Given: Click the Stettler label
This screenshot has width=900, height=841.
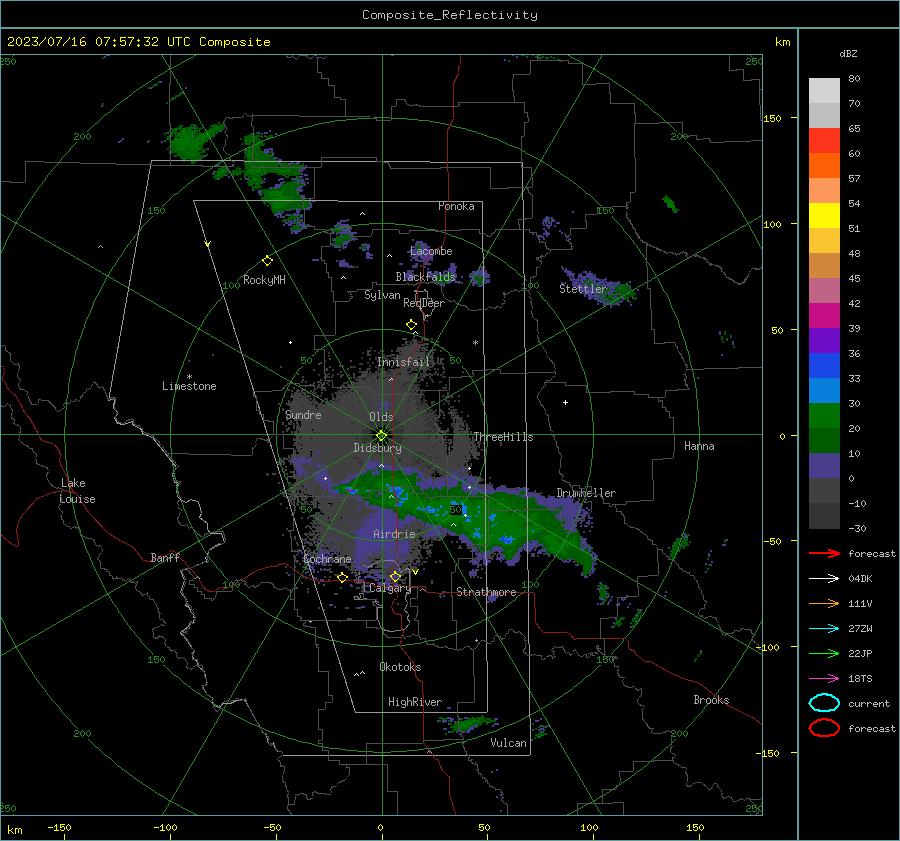Looking at the screenshot, I should tap(583, 288).
